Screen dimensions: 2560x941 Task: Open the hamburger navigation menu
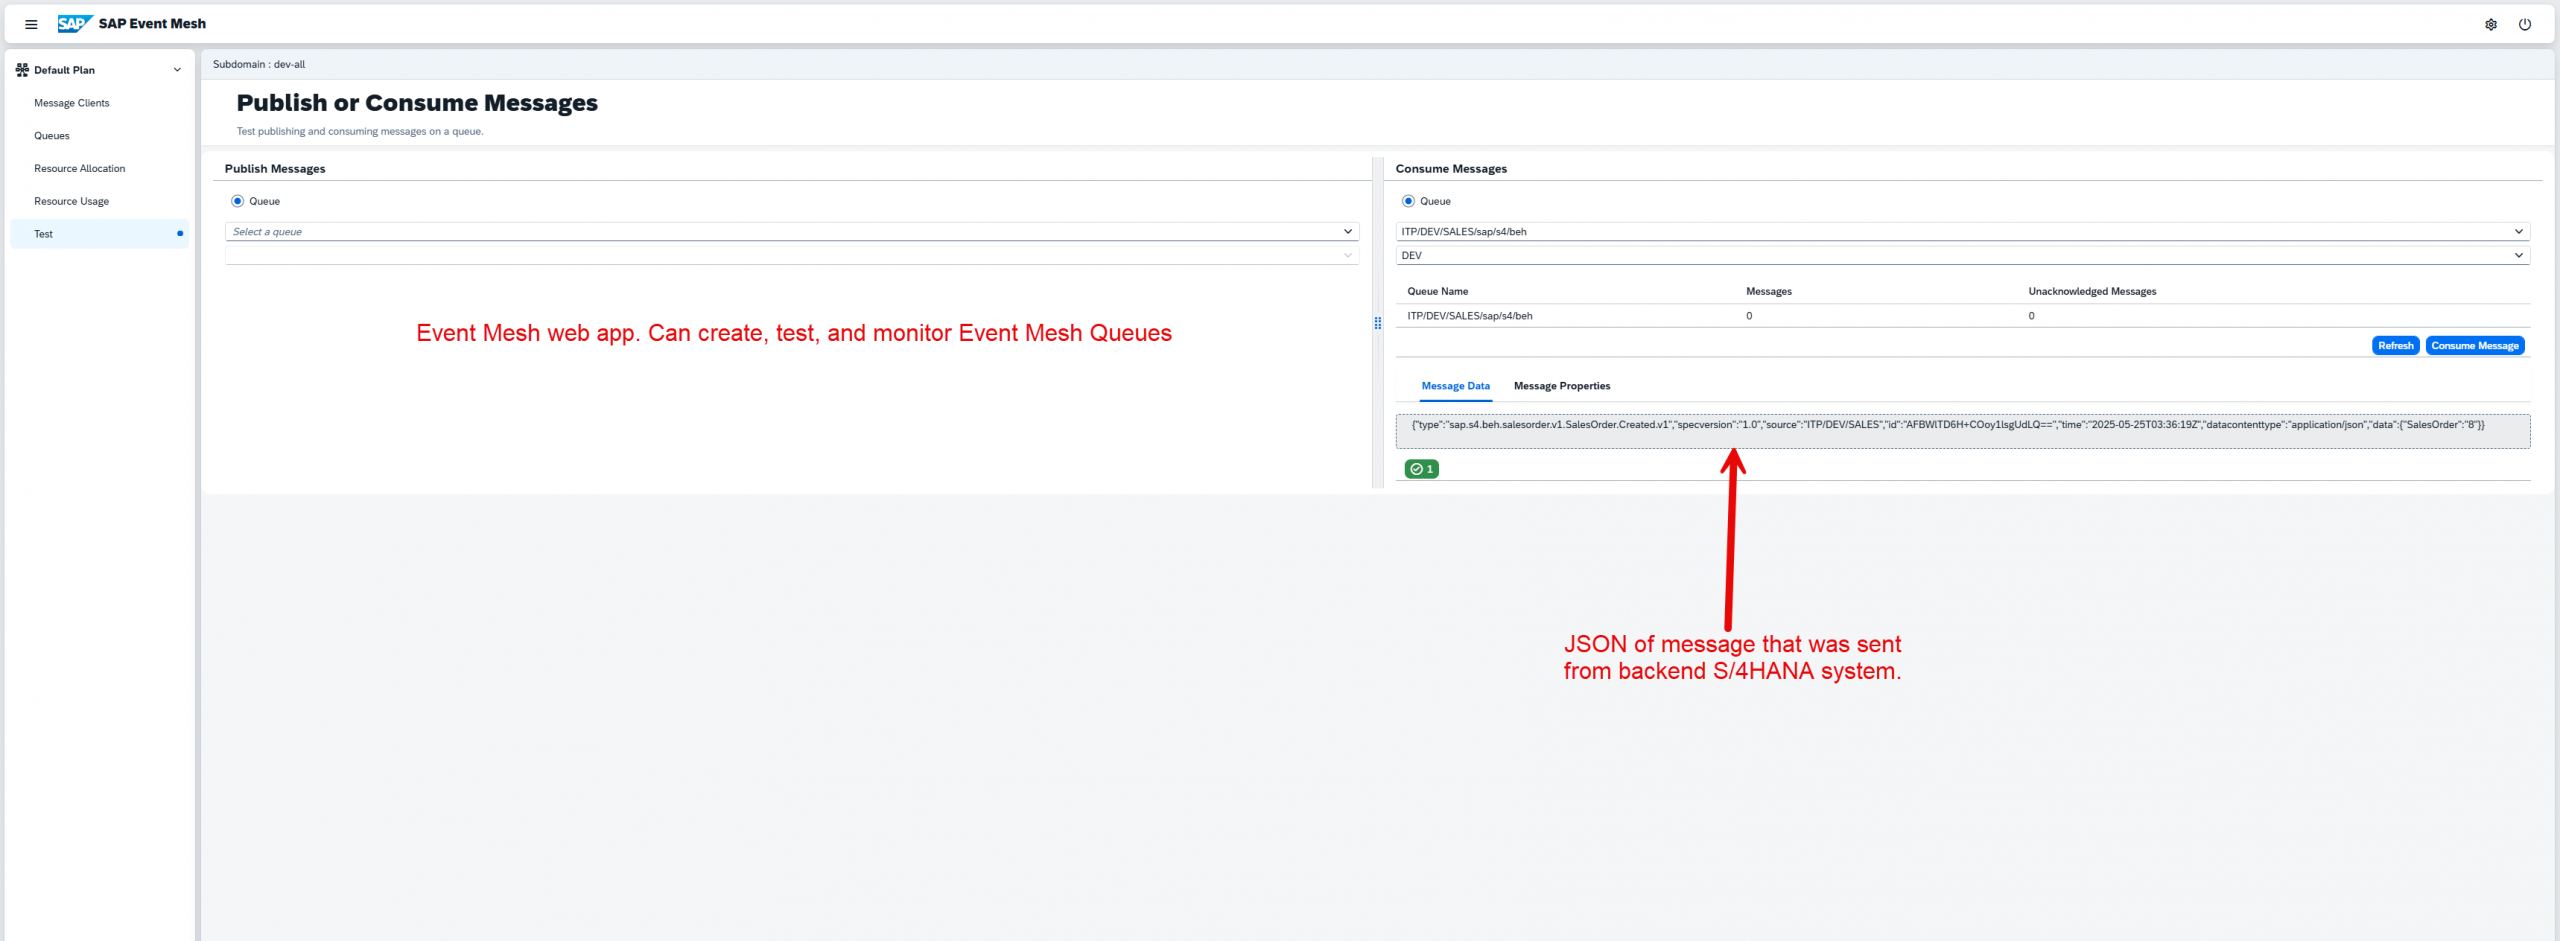tap(31, 24)
